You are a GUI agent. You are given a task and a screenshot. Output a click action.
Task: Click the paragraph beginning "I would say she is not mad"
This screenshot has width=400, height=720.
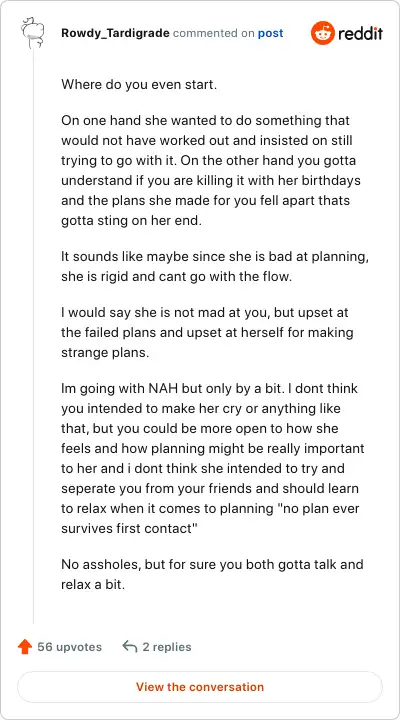207,332
